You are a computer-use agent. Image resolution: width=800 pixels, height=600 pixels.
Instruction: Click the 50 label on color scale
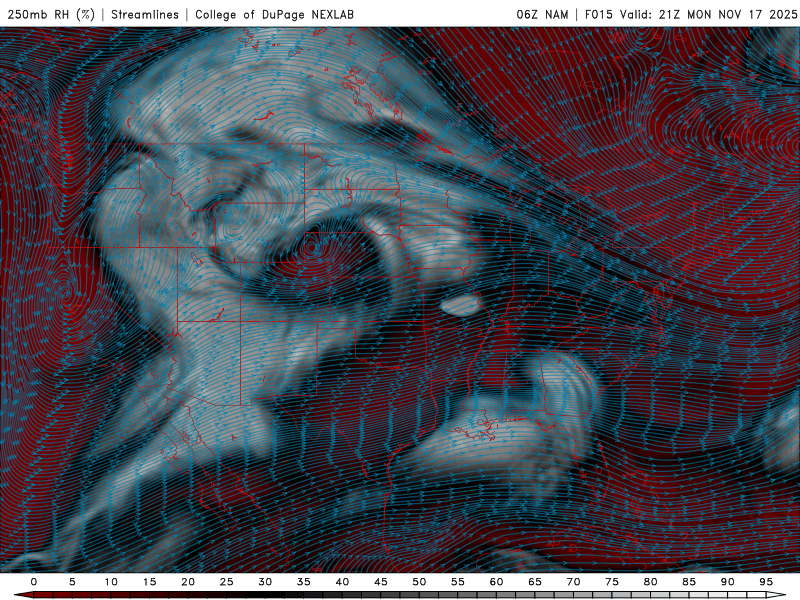click(x=419, y=582)
